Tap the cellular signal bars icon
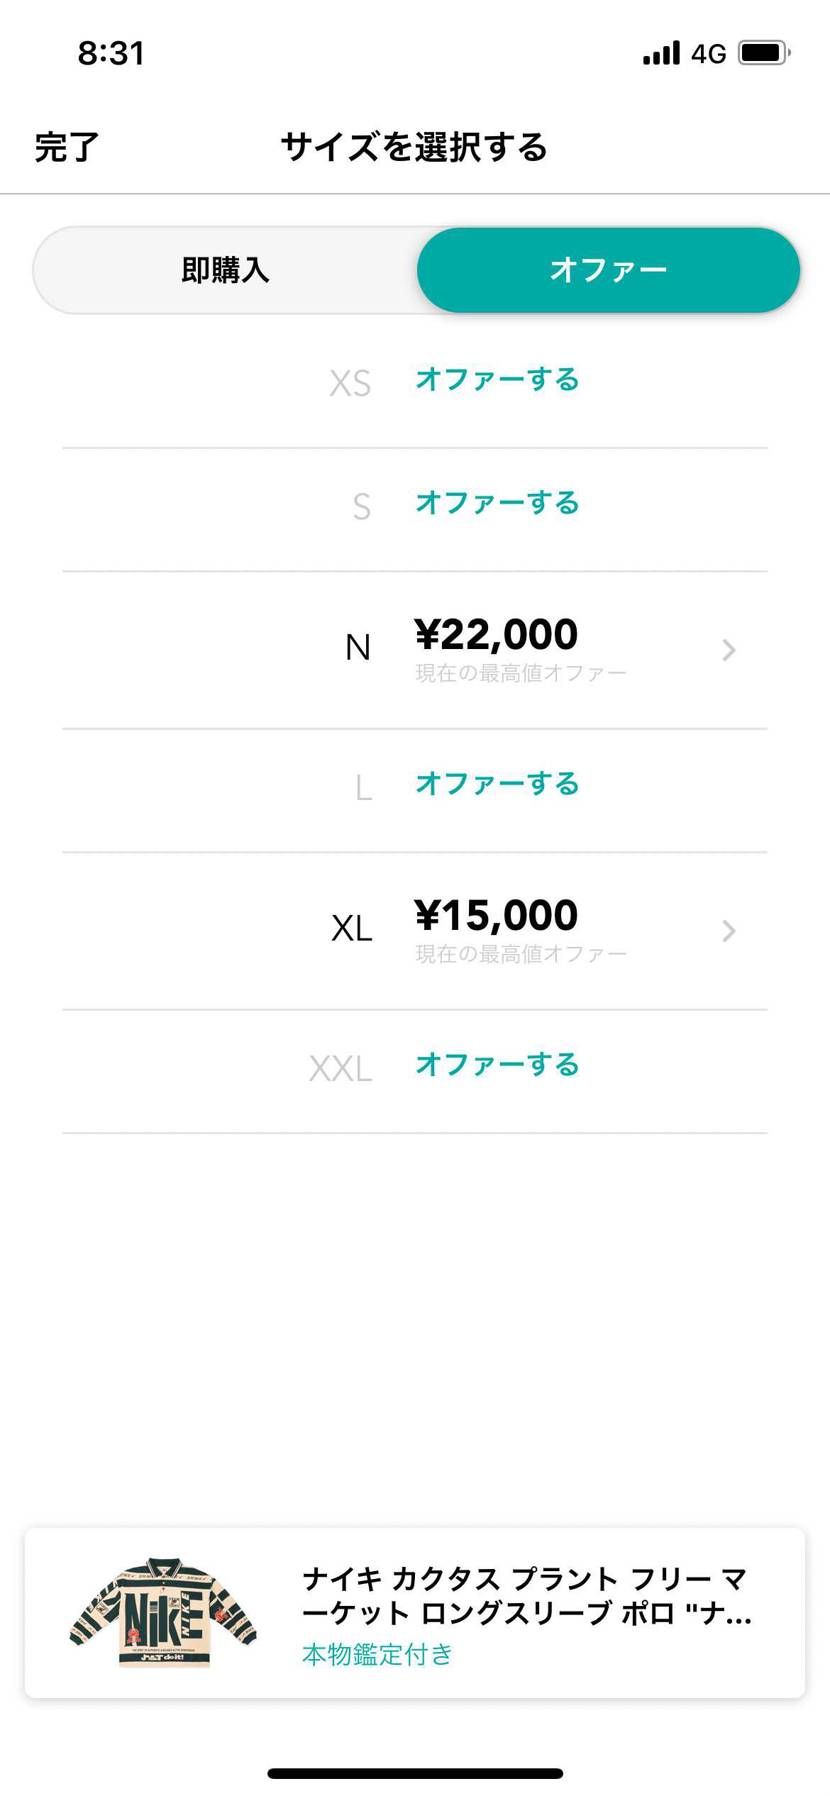Viewport: 830px width, 1796px height. [661, 53]
